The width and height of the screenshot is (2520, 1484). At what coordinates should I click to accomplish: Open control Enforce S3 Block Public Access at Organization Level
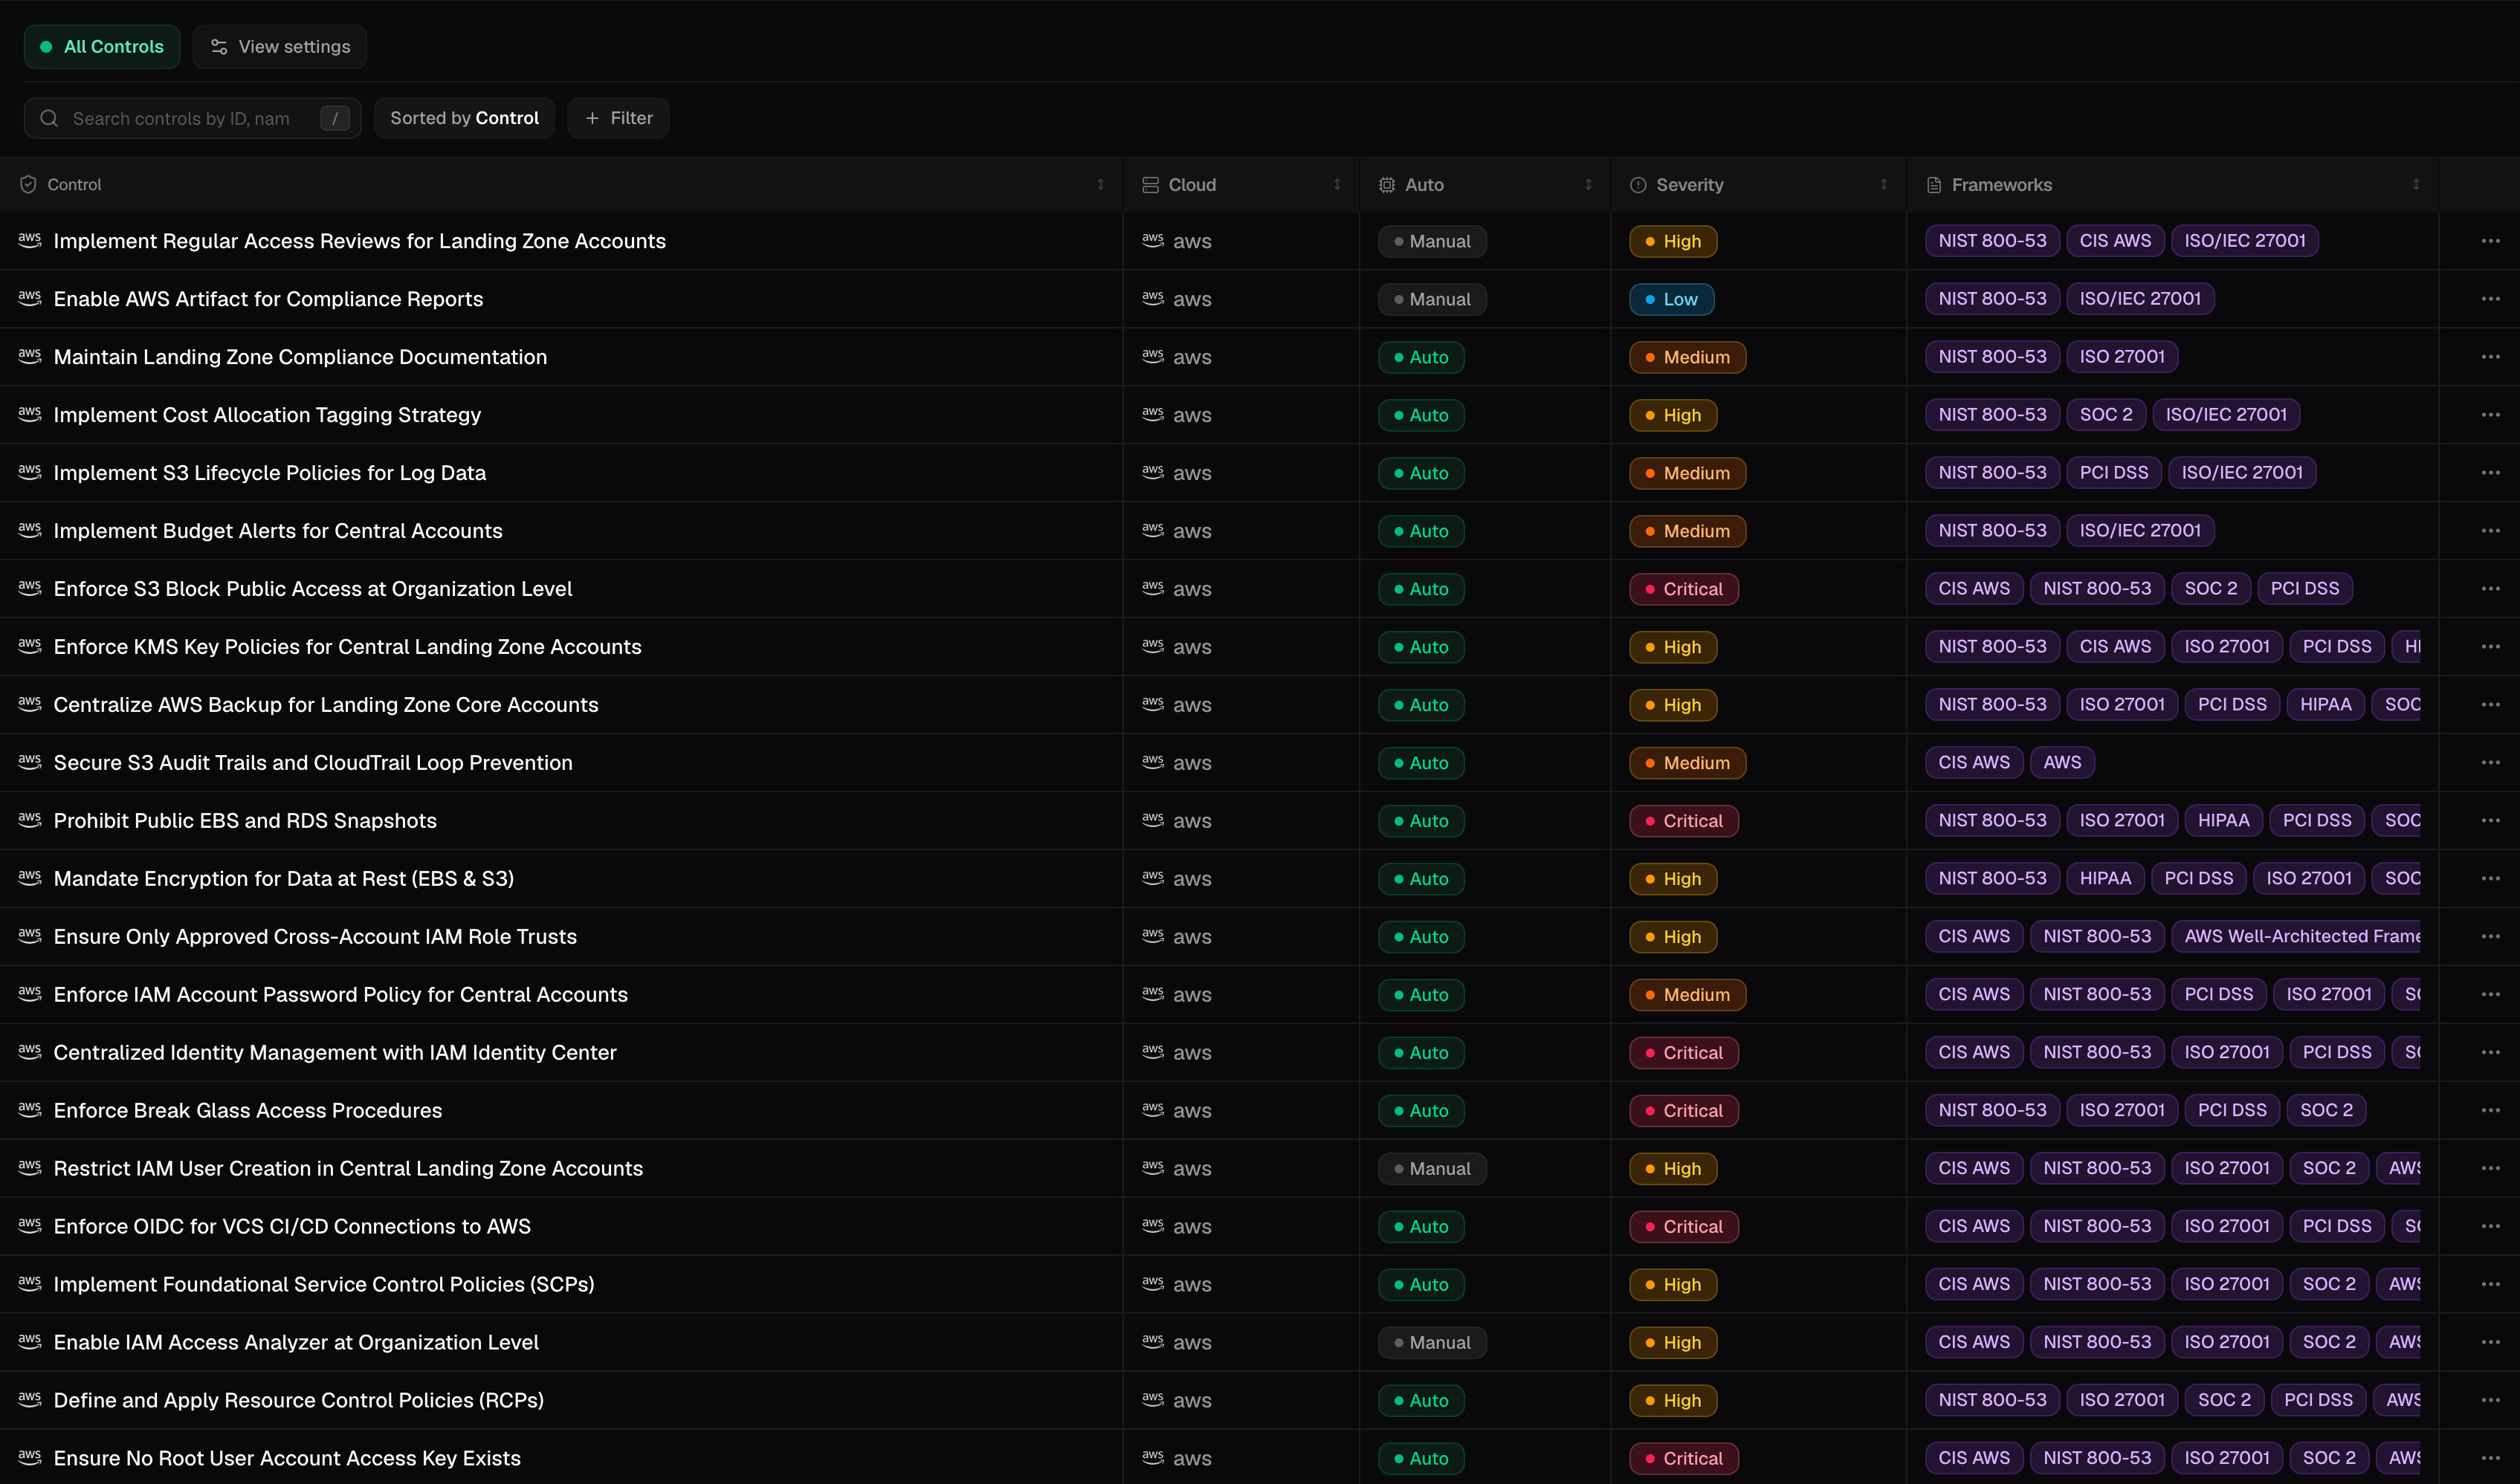[x=313, y=589]
